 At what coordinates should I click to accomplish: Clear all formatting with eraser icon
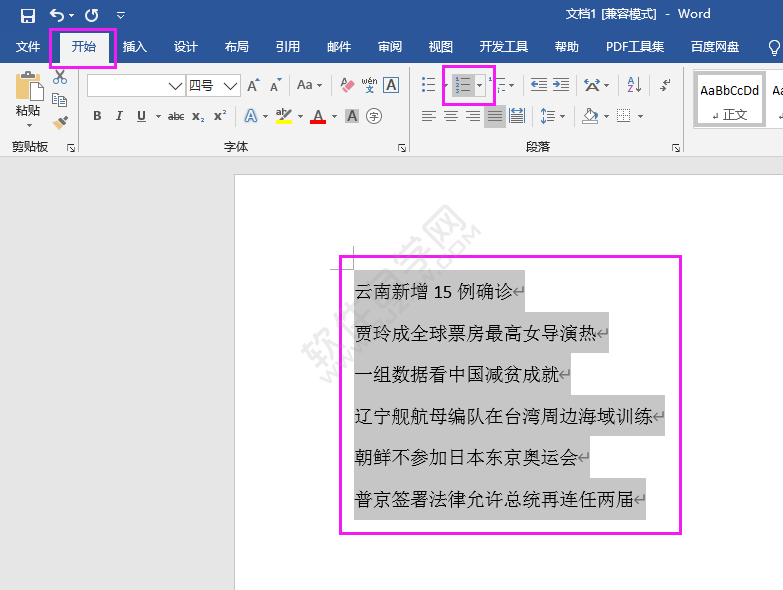point(347,85)
